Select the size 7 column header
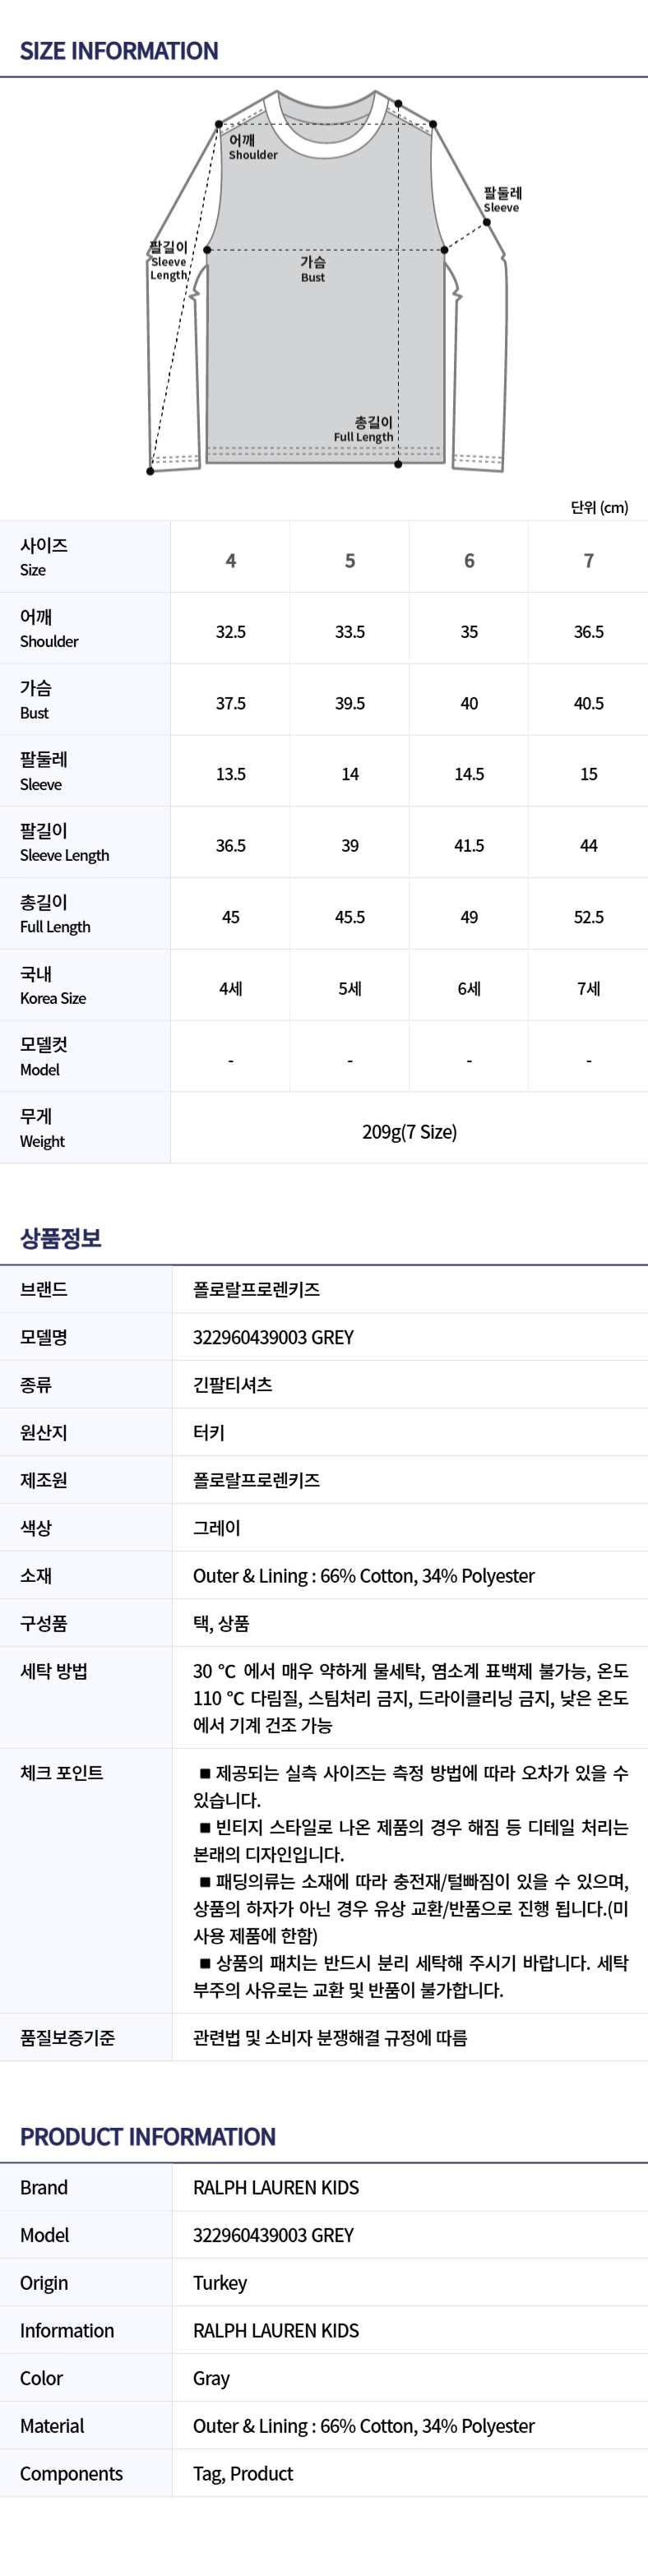The width and height of the screenshot is (648, 2576). (589, 560)
